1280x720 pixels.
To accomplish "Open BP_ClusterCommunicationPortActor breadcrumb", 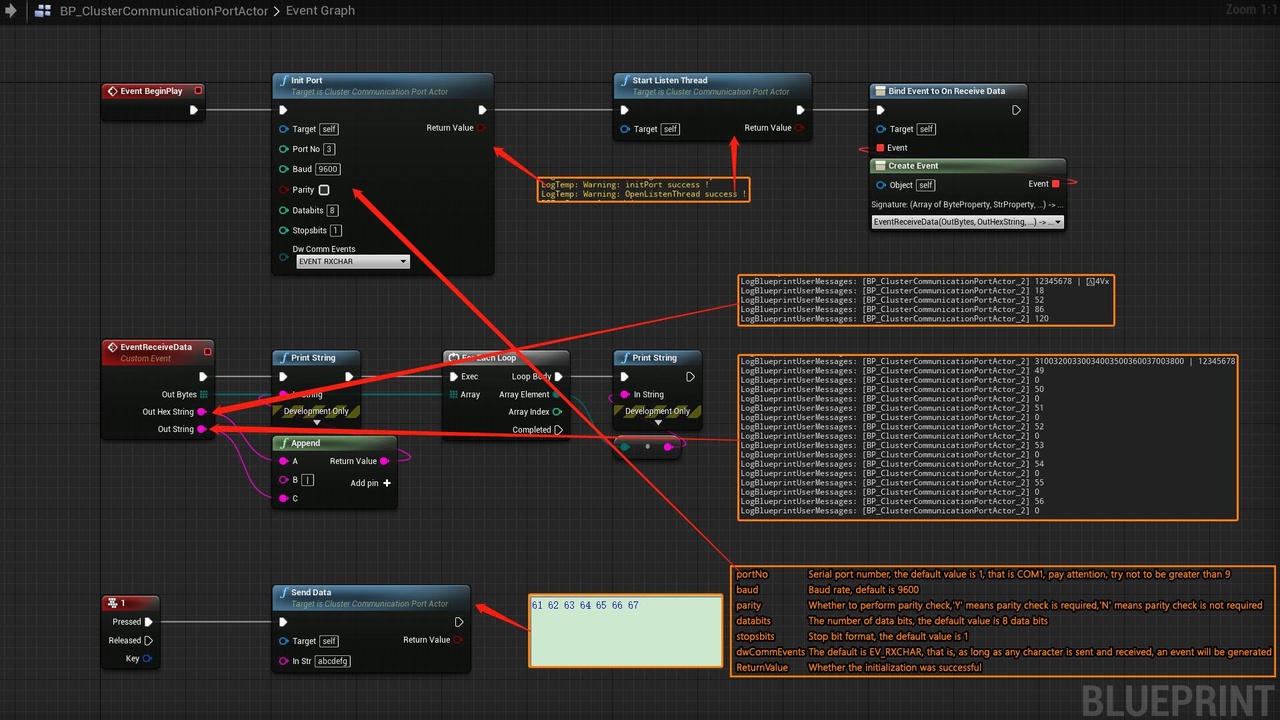I will click(x=163, y=11).
